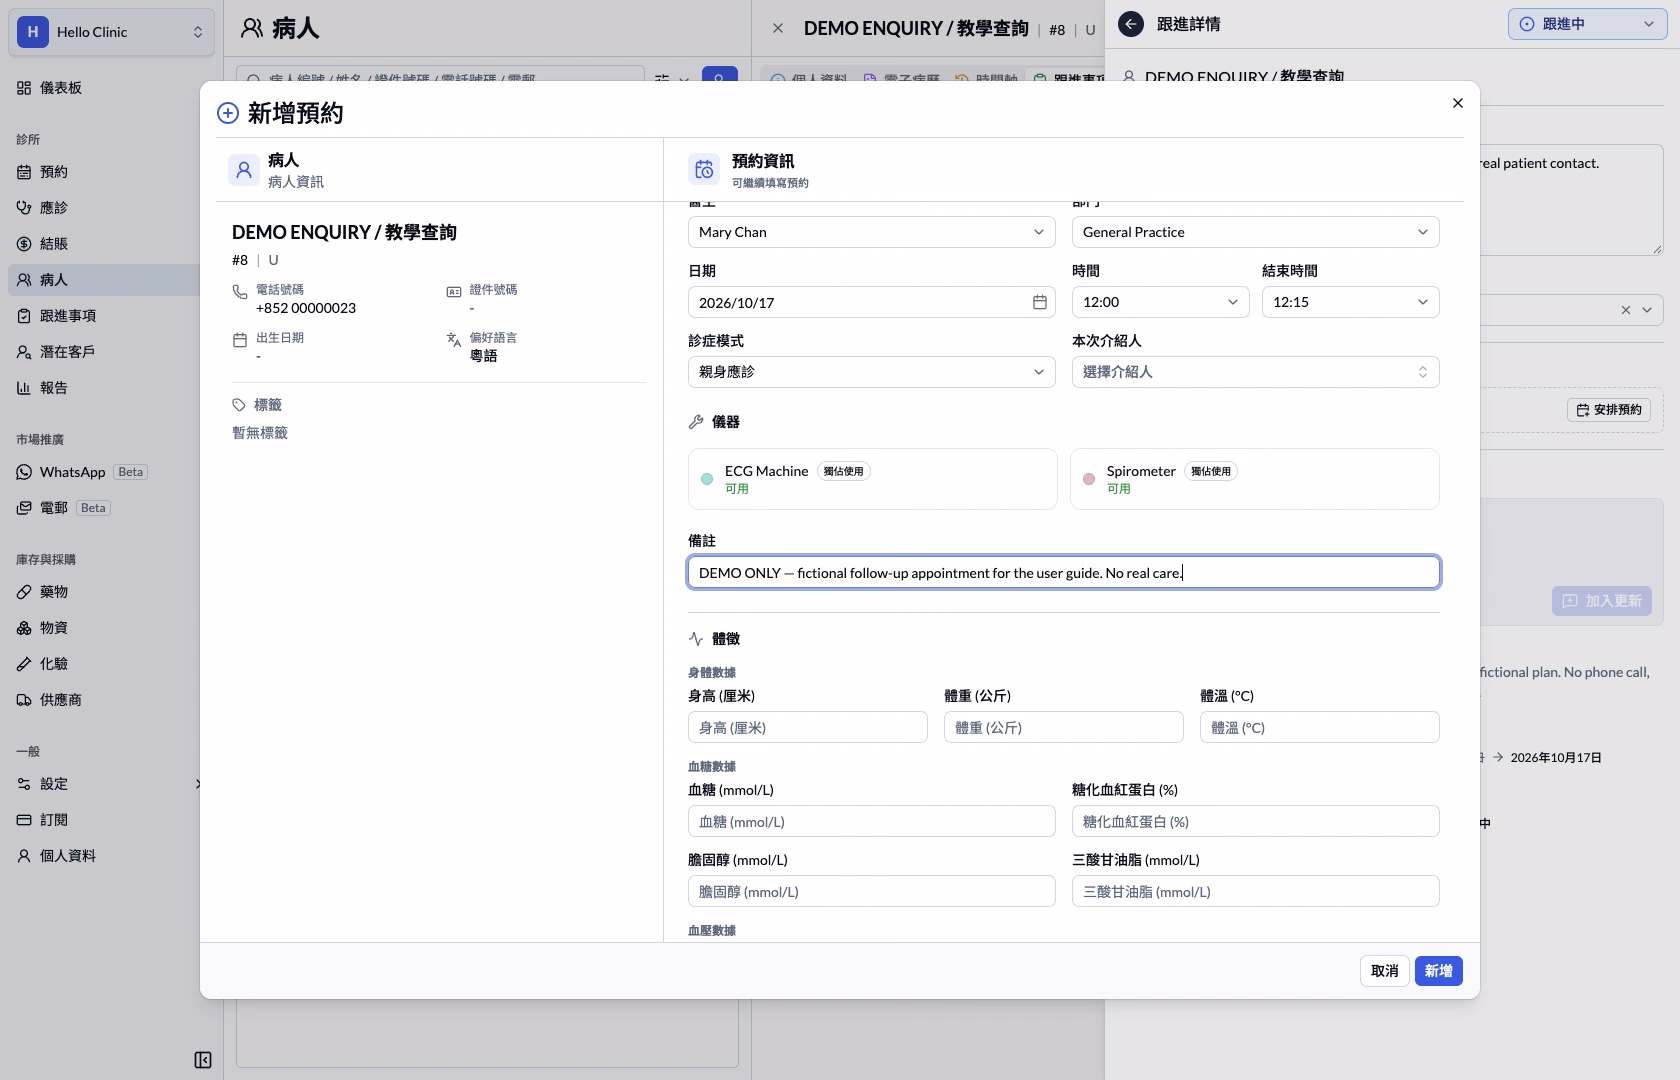Image resolution: width=1680 pixels, height=1080 pixels.
Task: Open the 跟進中 status dropdown
Action: [1587, 24]
